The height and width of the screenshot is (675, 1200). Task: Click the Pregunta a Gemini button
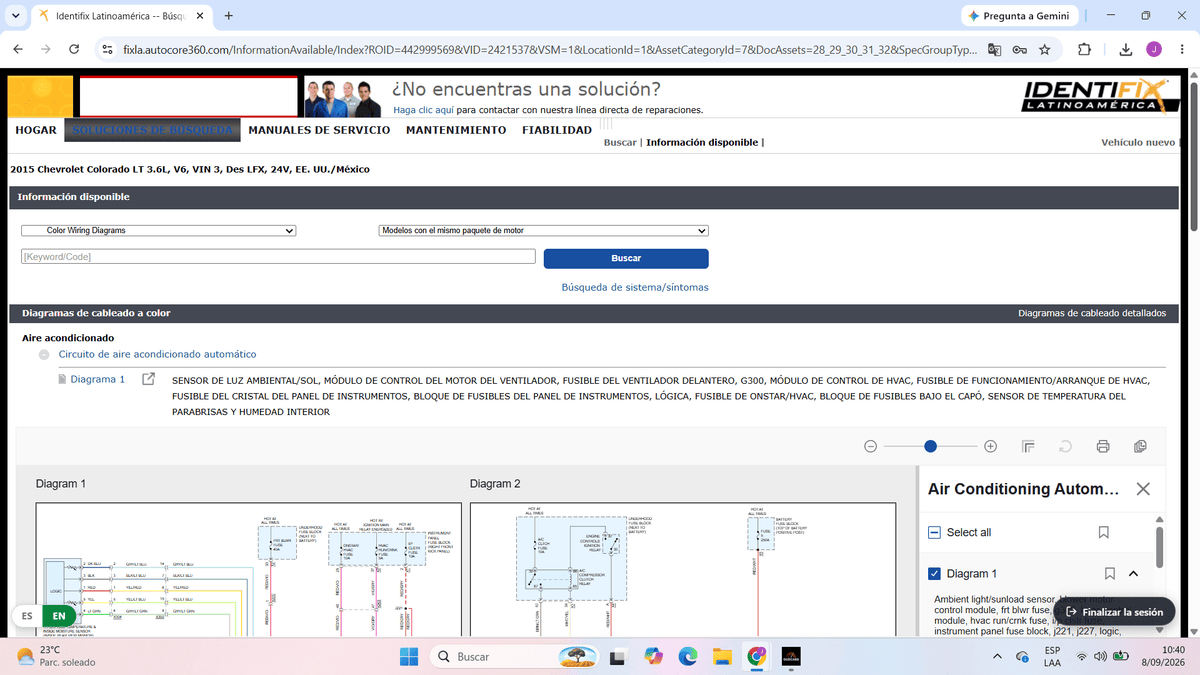[1019, 16]
